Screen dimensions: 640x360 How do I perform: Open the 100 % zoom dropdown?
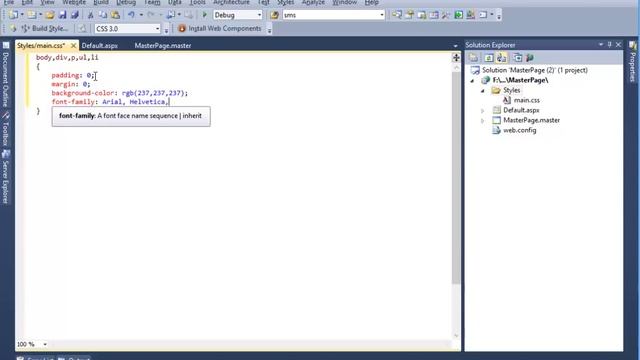45,344
